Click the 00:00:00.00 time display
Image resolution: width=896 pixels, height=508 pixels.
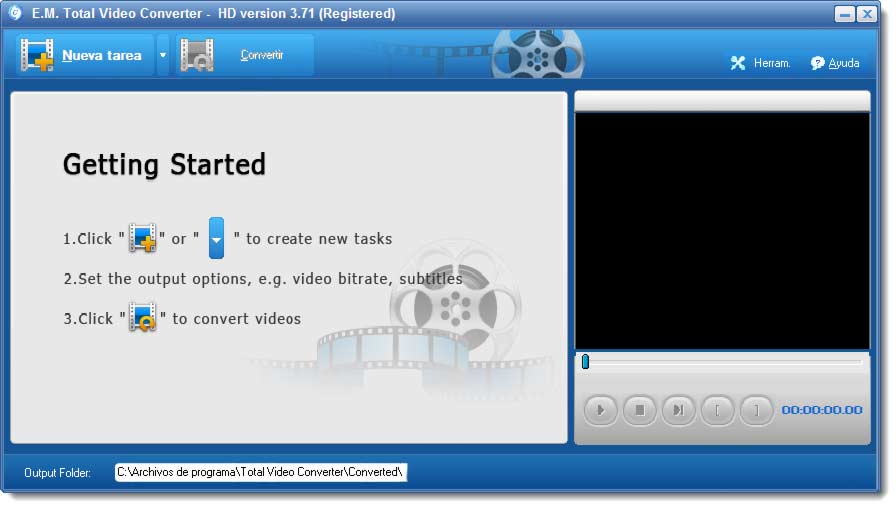(x=822, y=410)
